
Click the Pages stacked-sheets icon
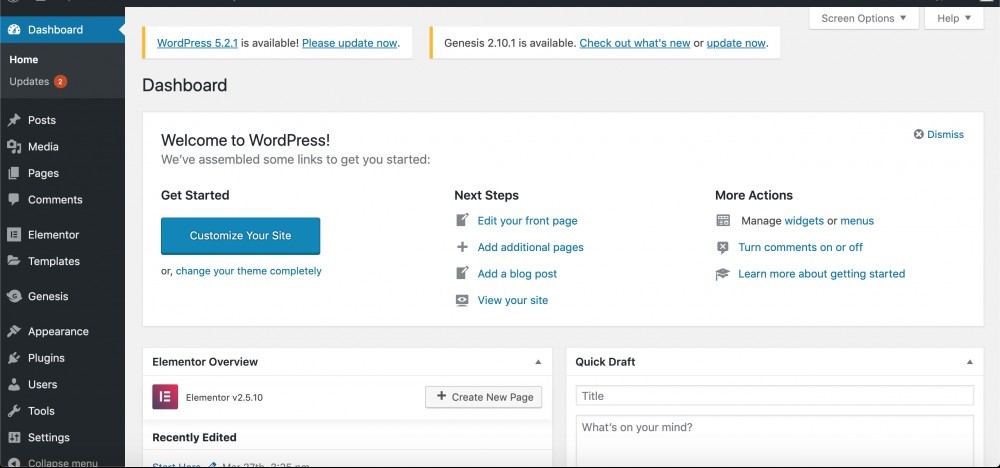[14, 173]
